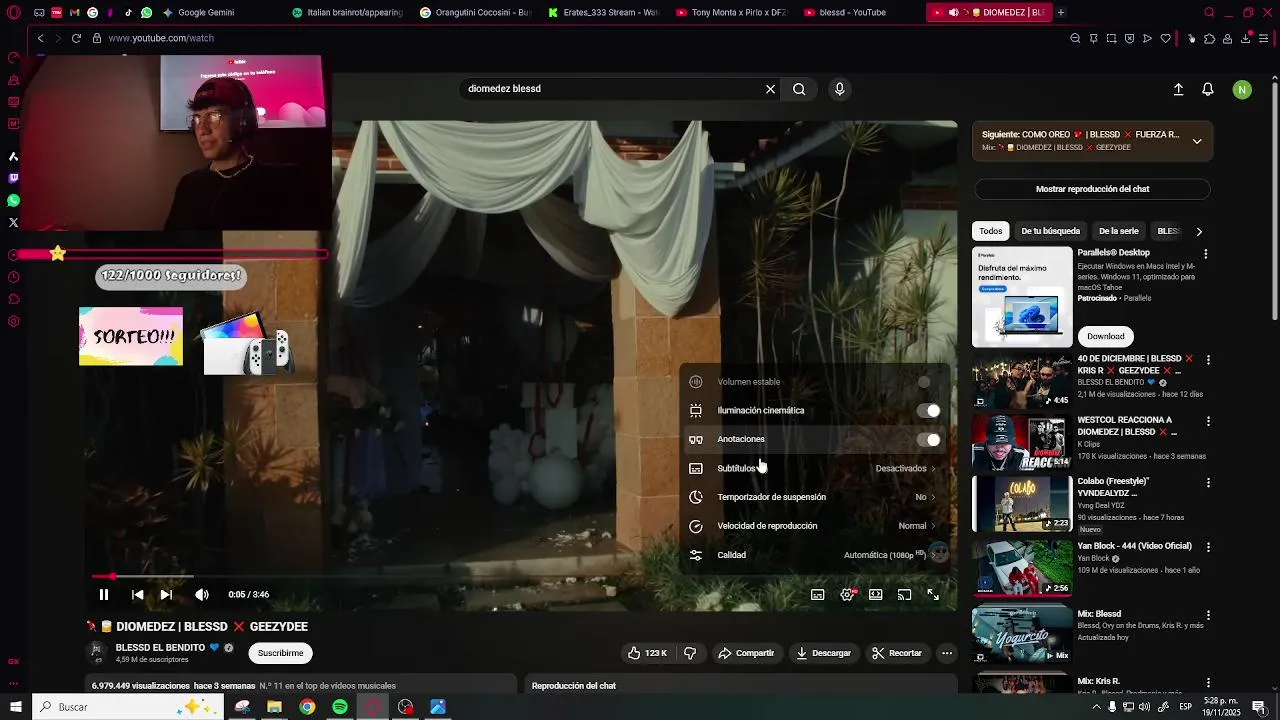Open the Mix: Blessd playlist thumbnail
The width and height of the screenshot is (1280, 720).
tap(1022, 634)
